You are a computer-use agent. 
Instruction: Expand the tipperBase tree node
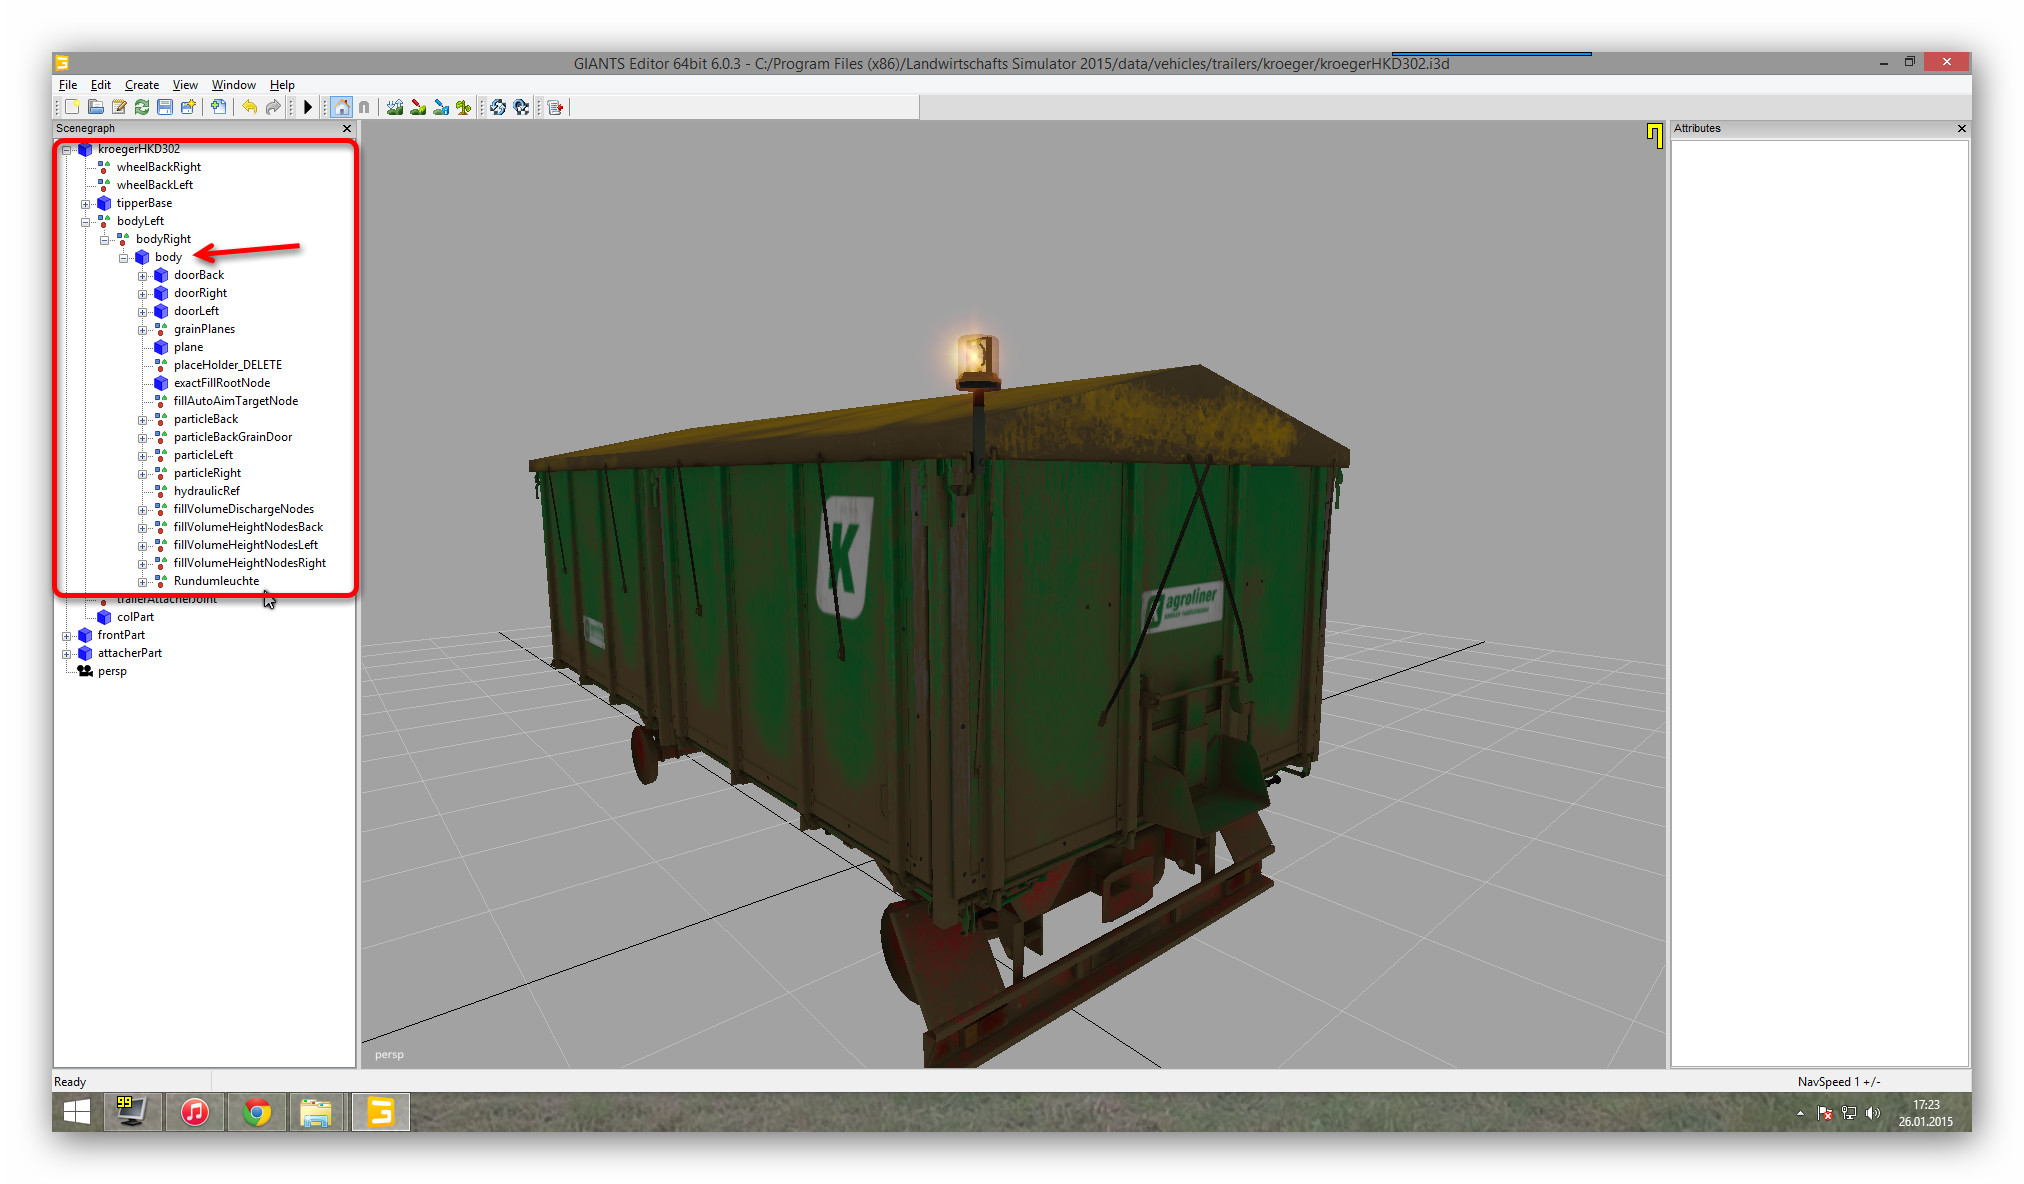click(x=86, y=204)
